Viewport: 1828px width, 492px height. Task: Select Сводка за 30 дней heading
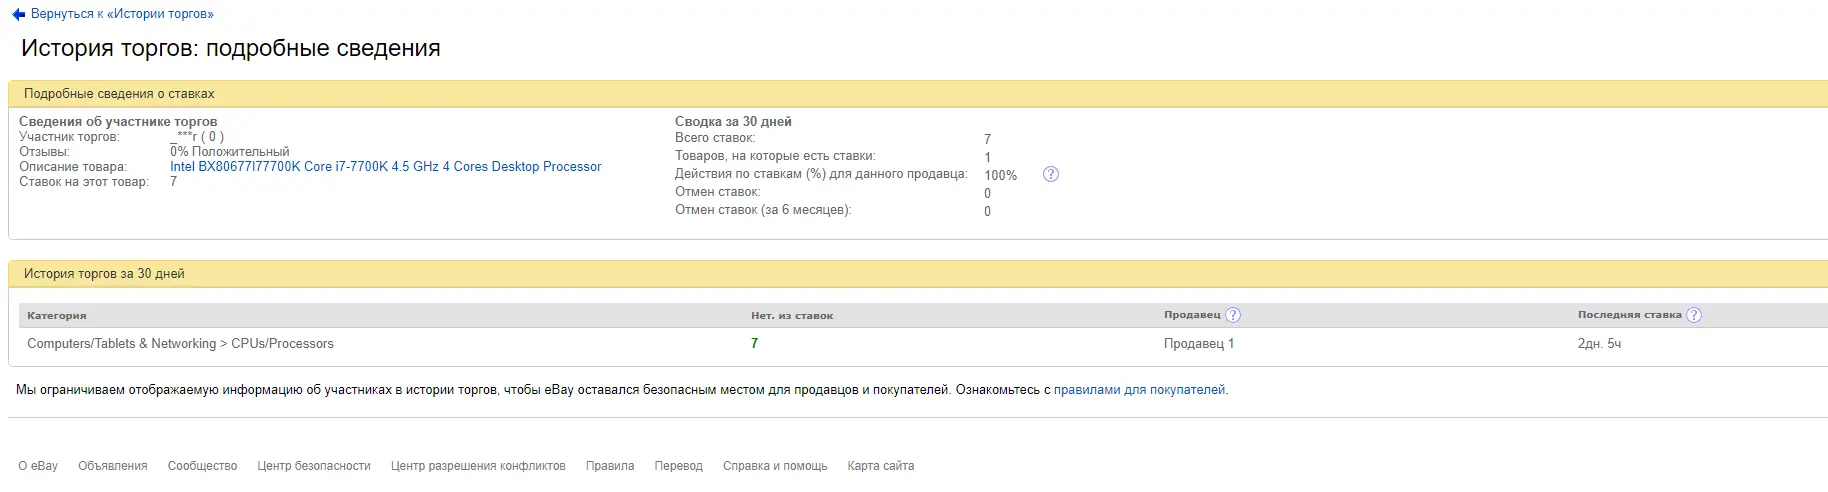coord(733,122)
